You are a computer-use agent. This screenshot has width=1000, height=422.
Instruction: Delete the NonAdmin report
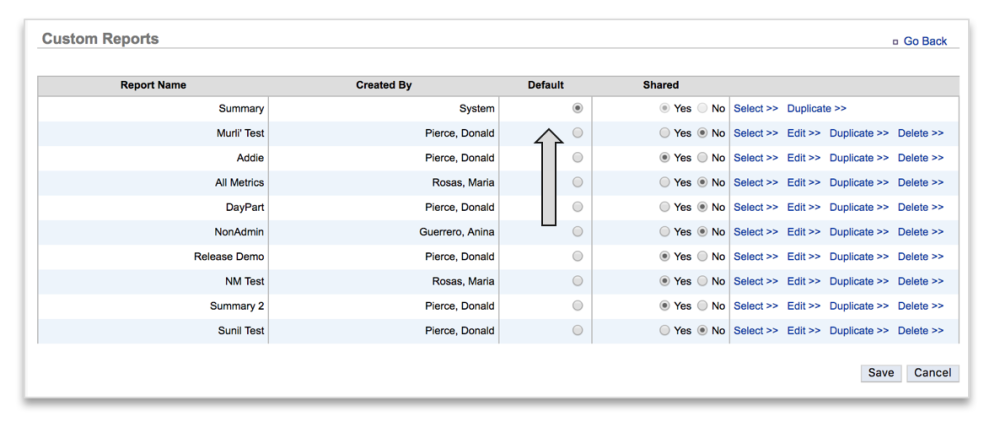point(920,232)
